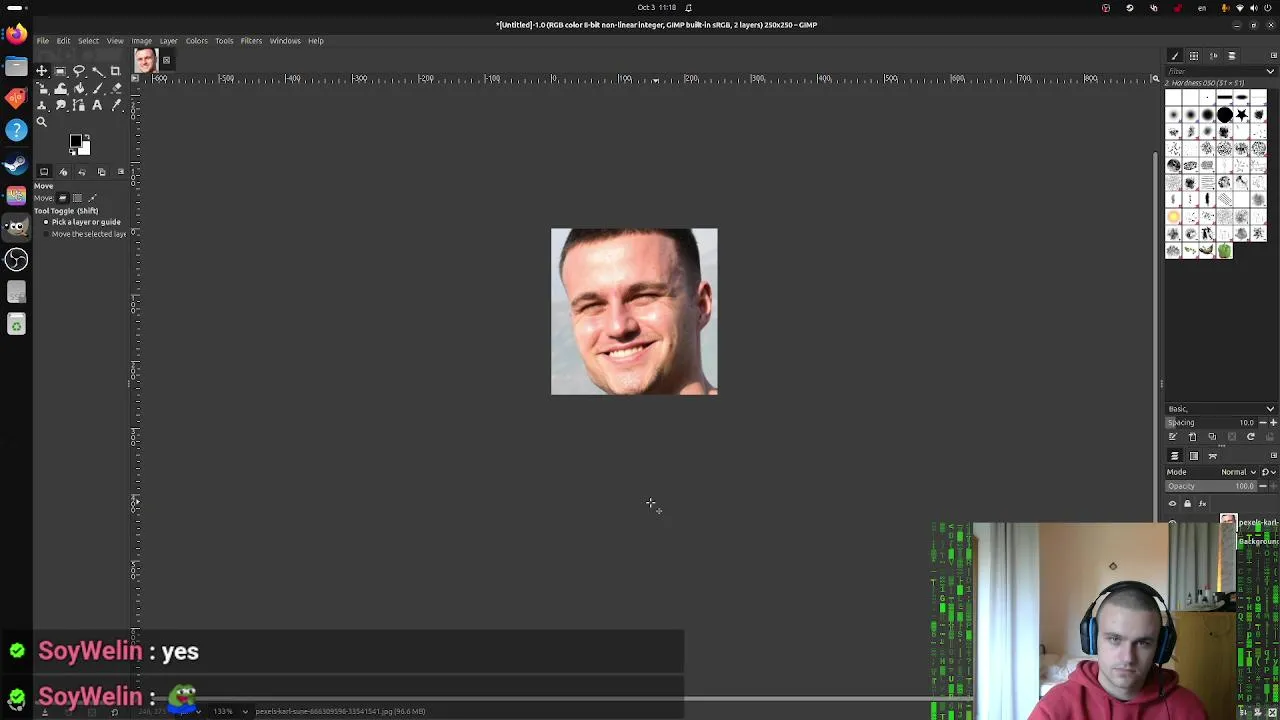Adjust the brush Spacing slider
This screenshot has width=1280, height=720.
(1212, 423)
